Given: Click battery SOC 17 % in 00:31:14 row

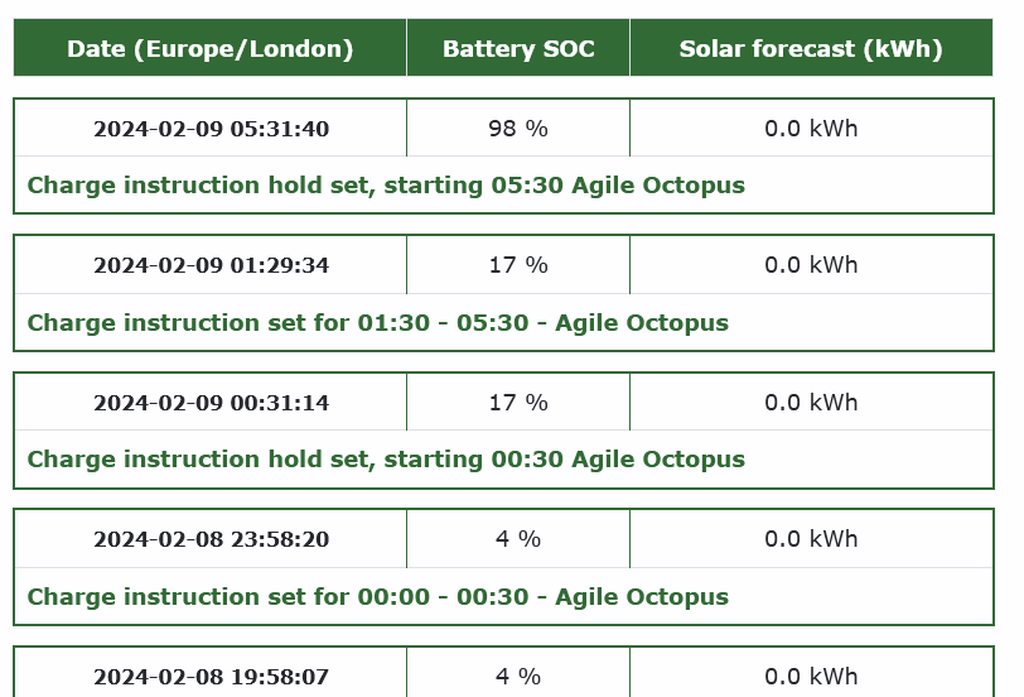Looking at the screenshot, I should click(518, 403).
